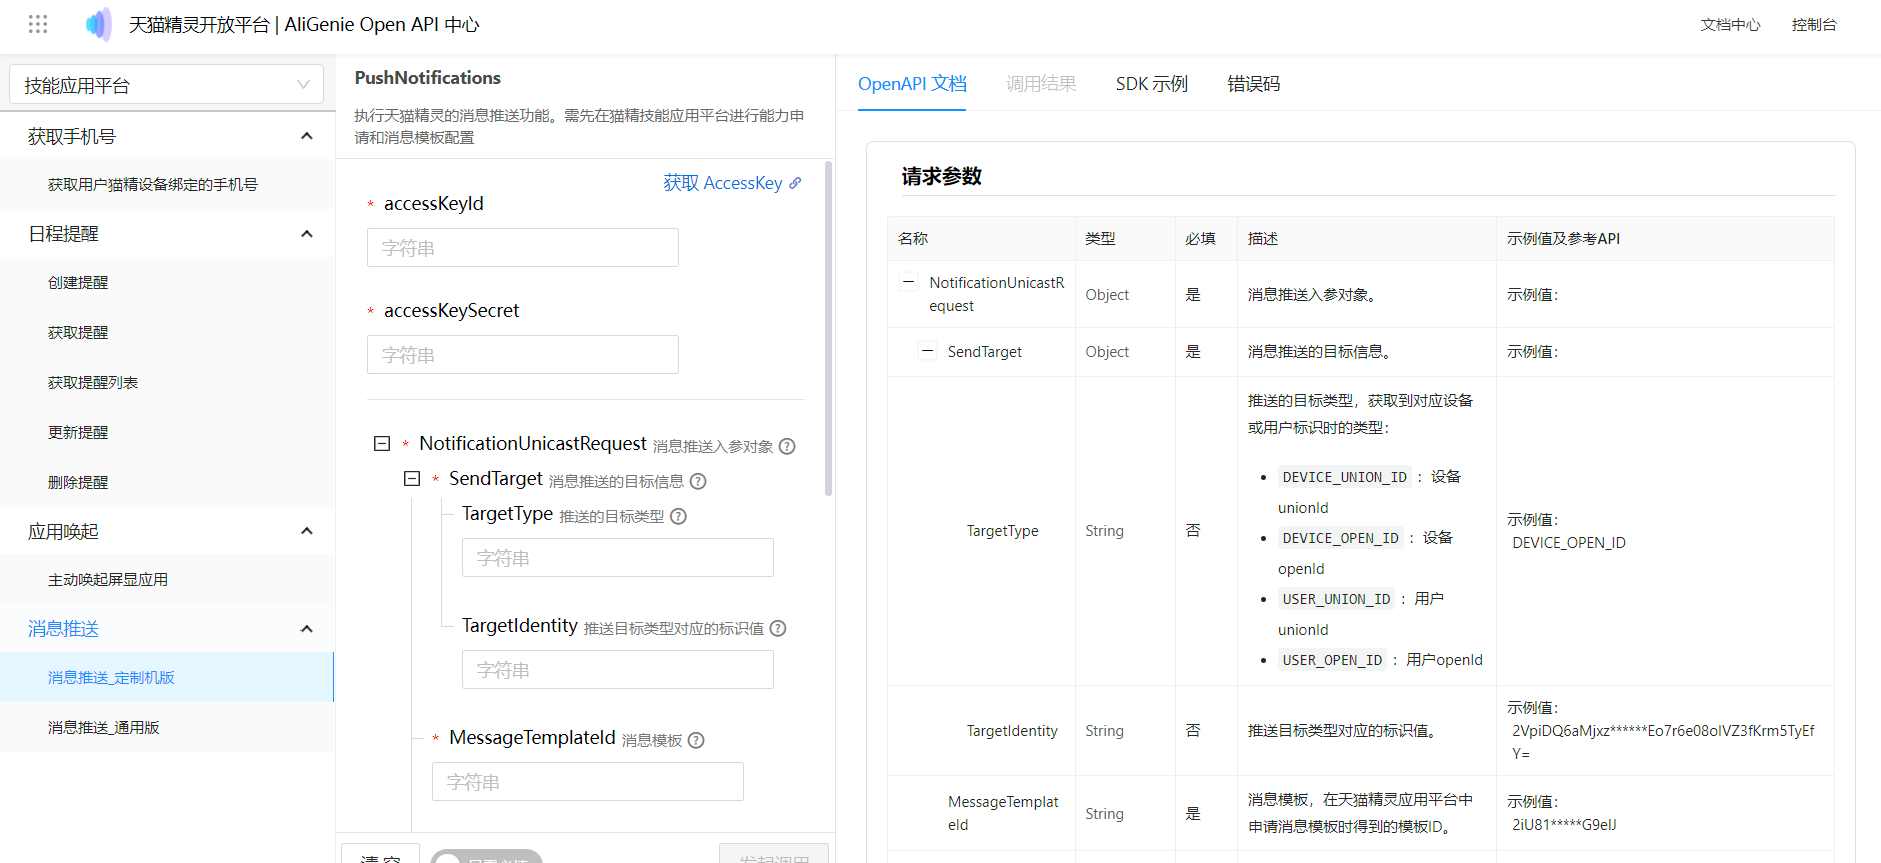Click 获取 AccessKey link
The height and width of the screenshot is (863, 1881).
[x=723, y=183]
